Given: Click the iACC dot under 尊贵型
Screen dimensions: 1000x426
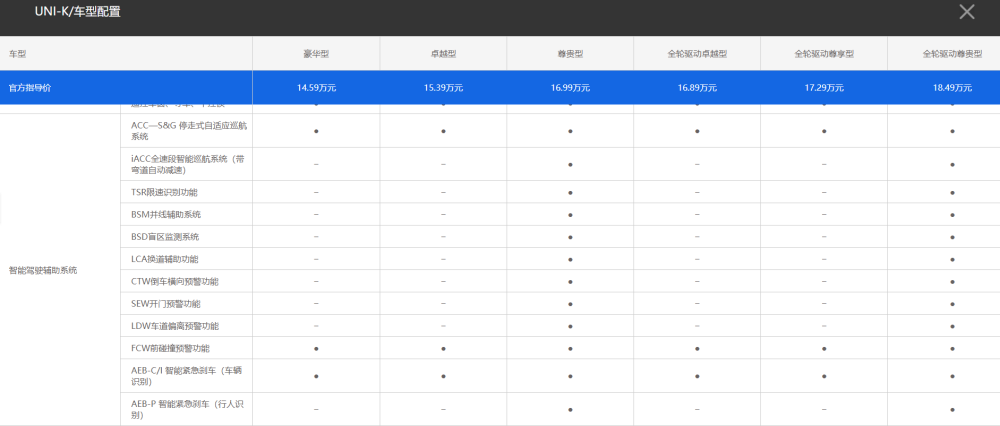Looking at the screenshot, I should (570, 164).
